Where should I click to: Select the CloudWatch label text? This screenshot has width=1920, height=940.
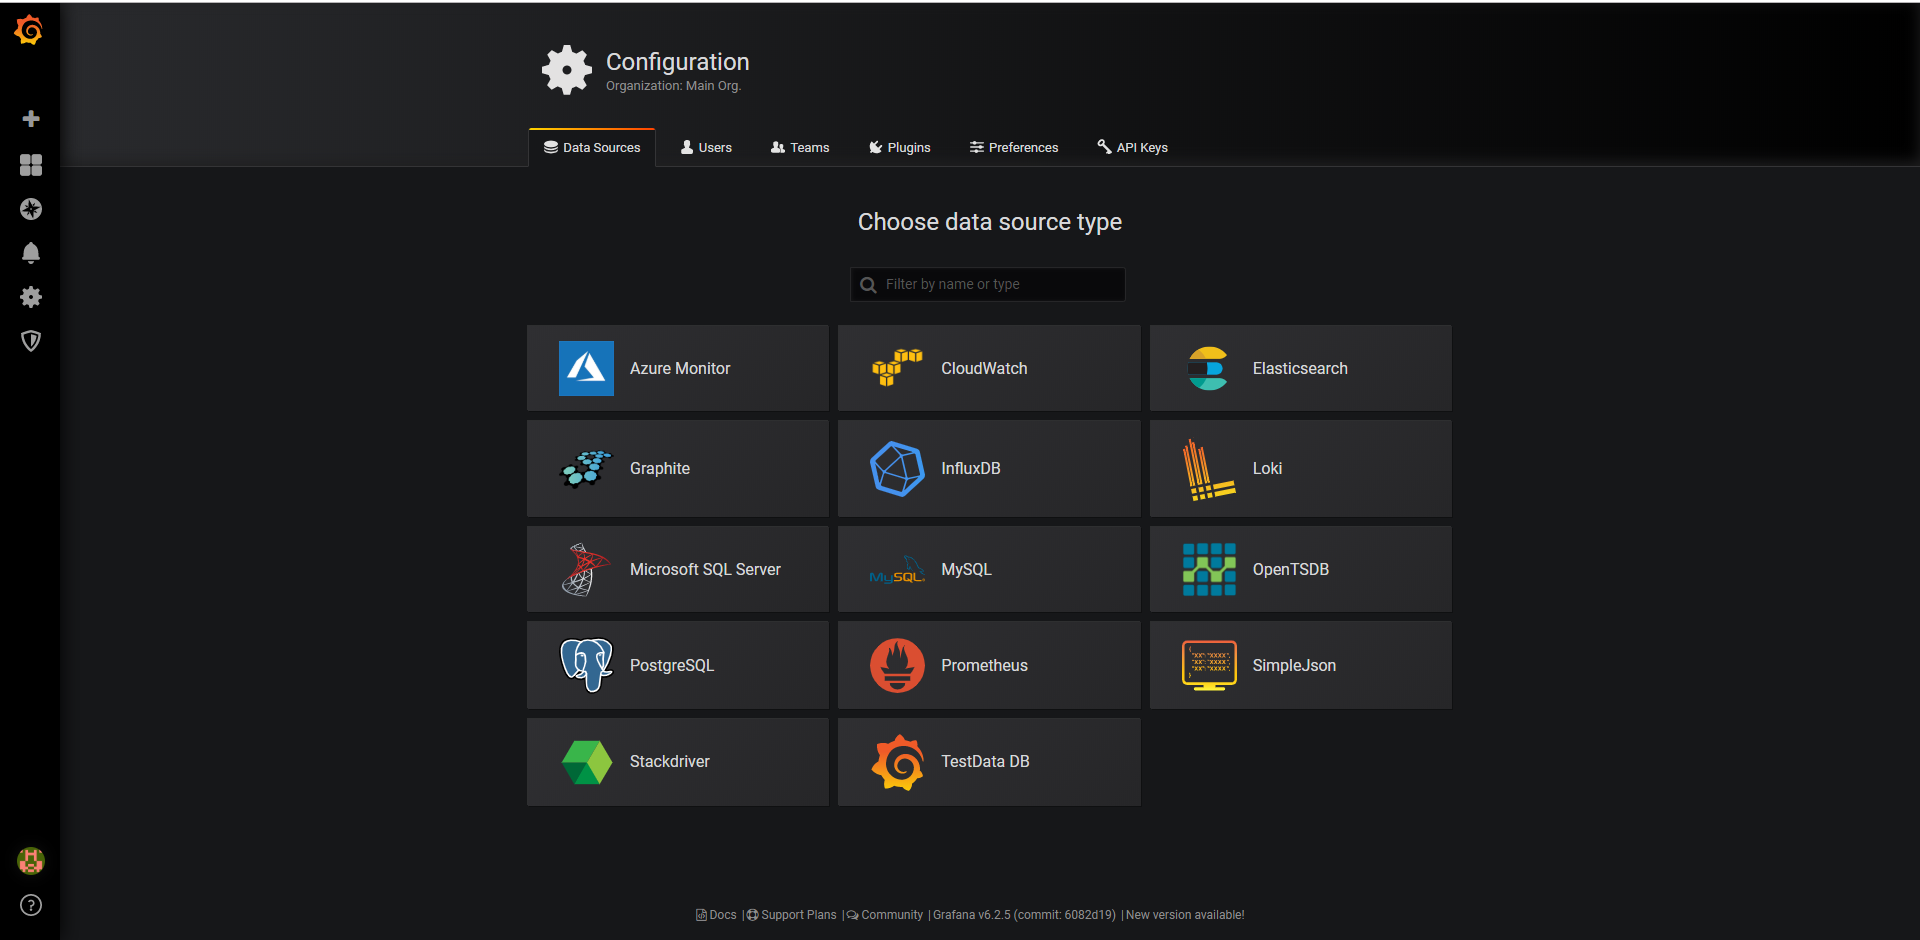[984, 369]
